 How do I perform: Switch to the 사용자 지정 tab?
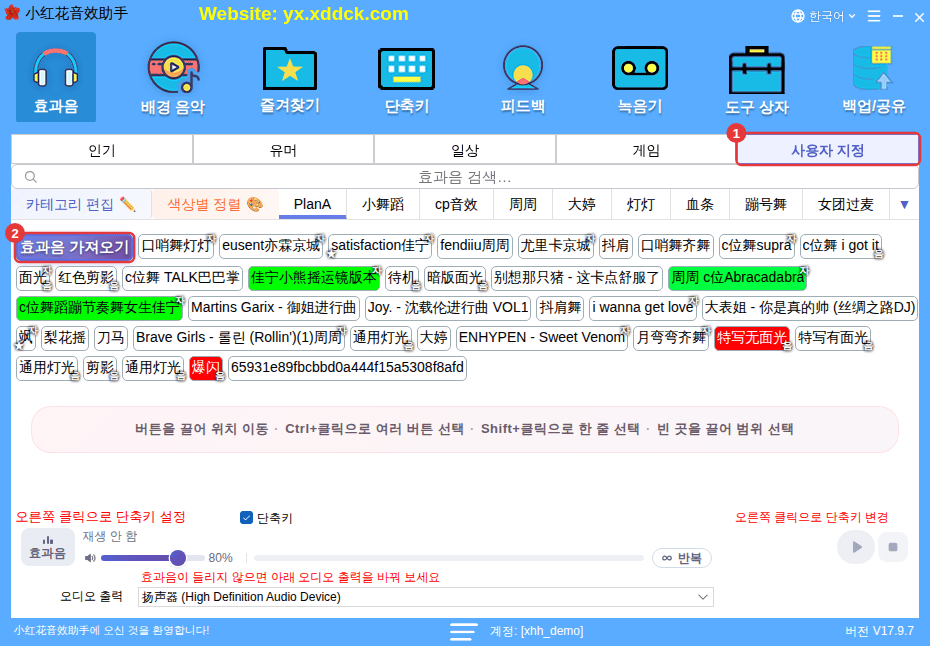click(x=827, y=150)
